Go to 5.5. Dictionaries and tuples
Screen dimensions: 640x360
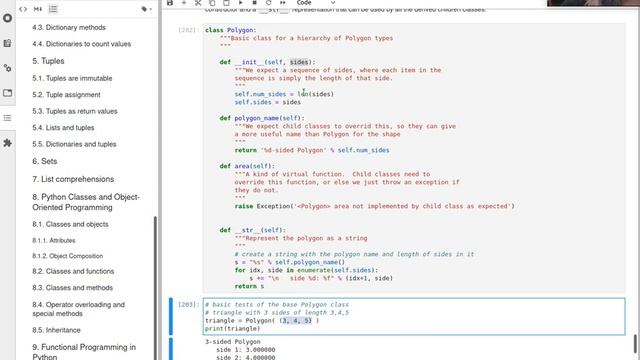74,144
